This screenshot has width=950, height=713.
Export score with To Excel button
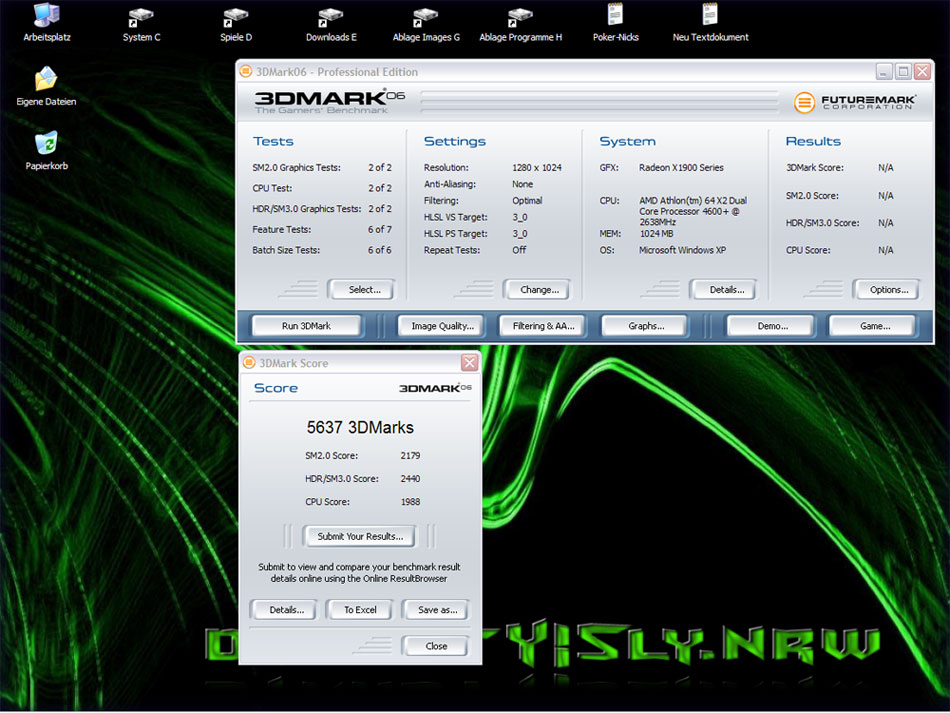point(359,609)
